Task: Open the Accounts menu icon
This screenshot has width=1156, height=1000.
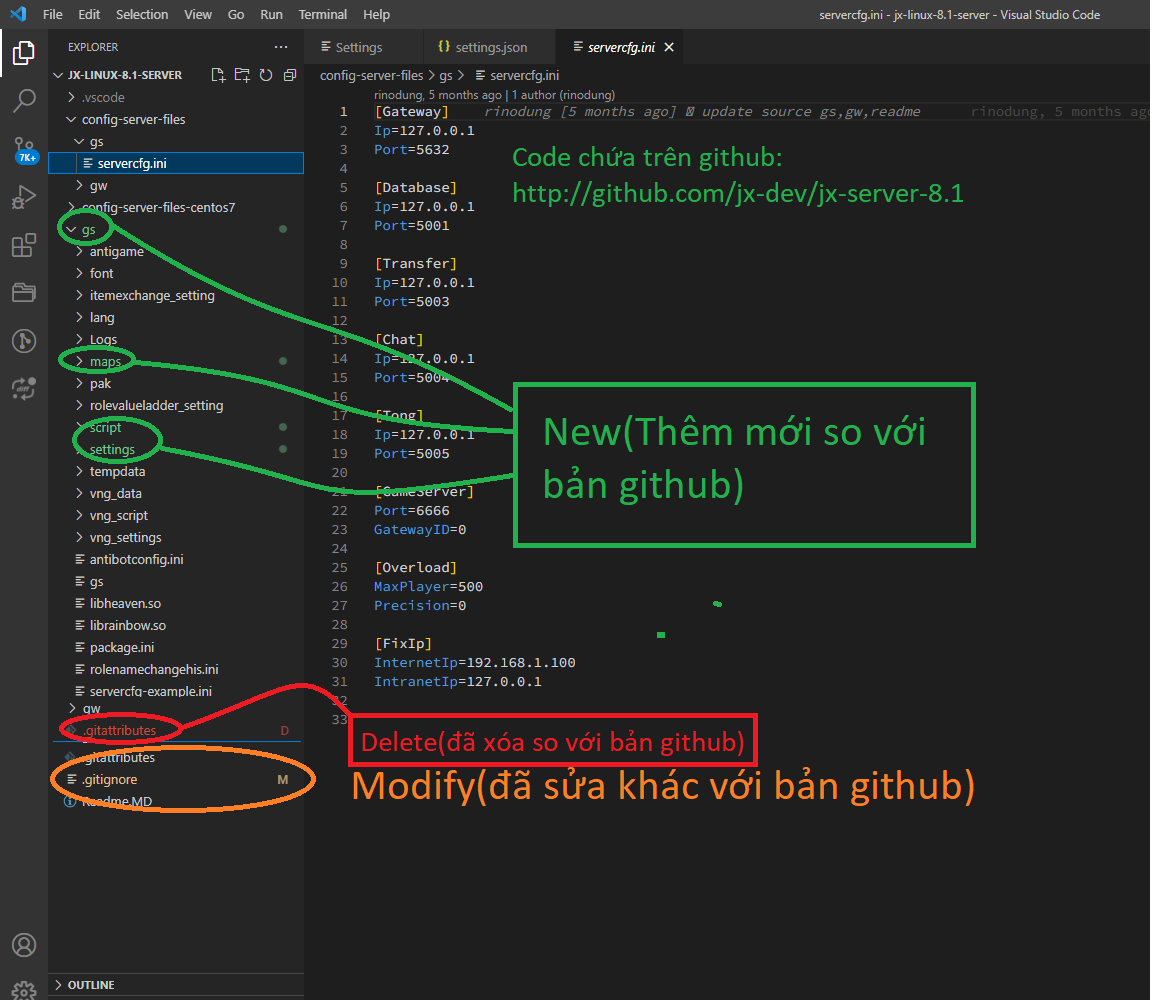Action: click(24, 945)
